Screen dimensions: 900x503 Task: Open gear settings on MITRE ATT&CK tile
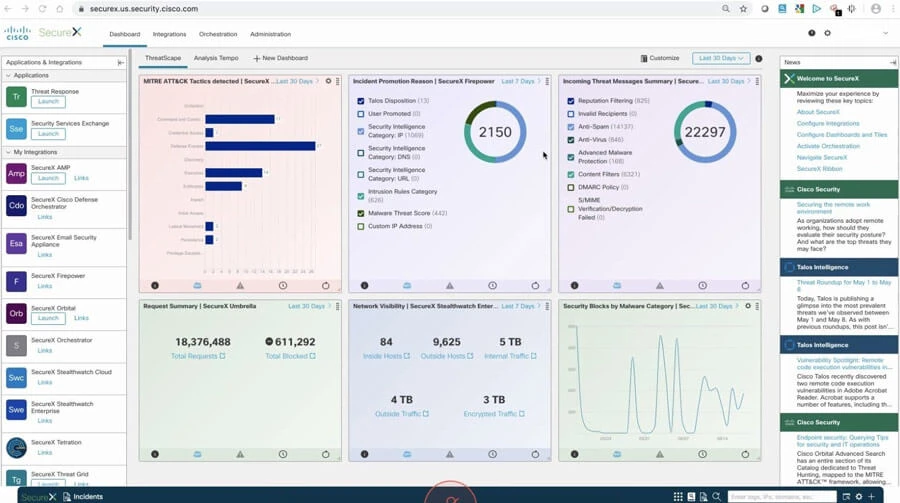(328, 81)
